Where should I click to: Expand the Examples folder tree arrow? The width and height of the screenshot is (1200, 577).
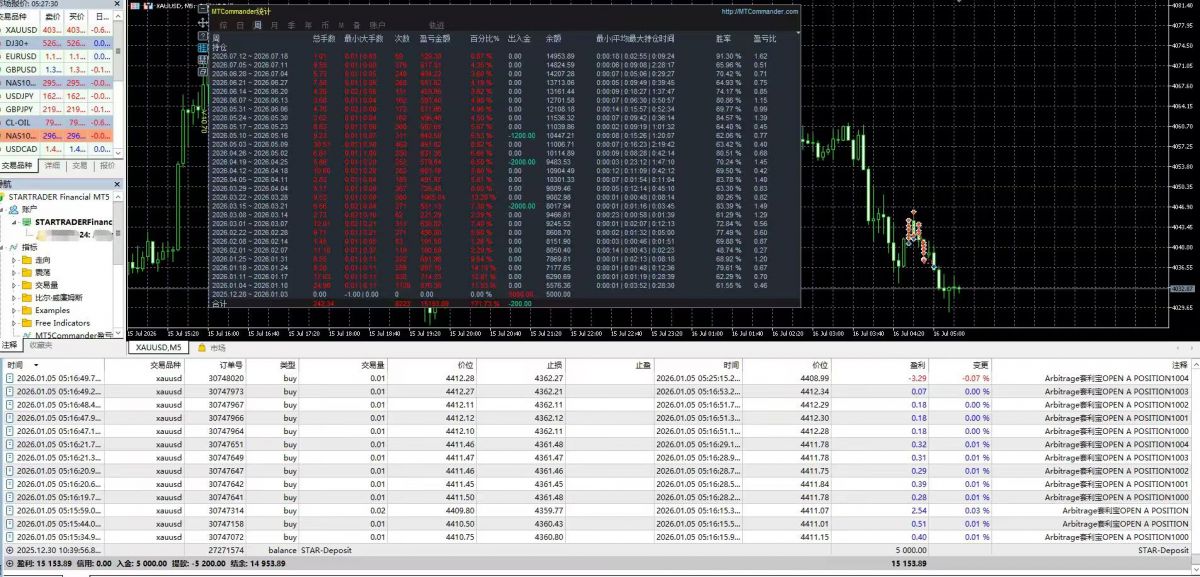point(14,310)
